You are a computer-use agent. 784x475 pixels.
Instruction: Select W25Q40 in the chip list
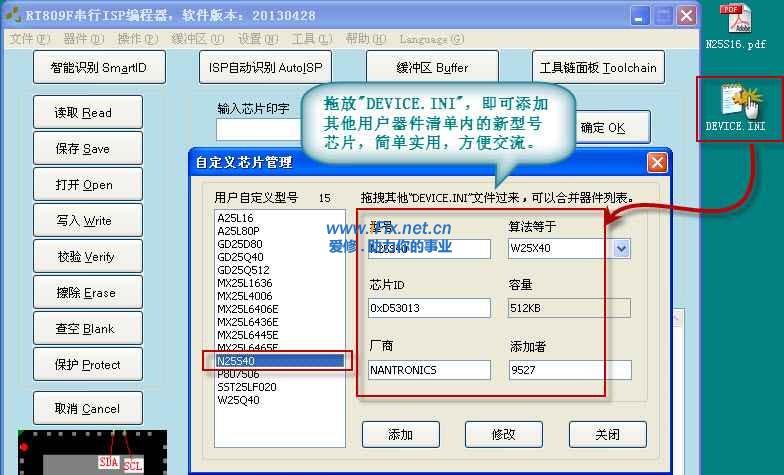(x=238, y=400)
